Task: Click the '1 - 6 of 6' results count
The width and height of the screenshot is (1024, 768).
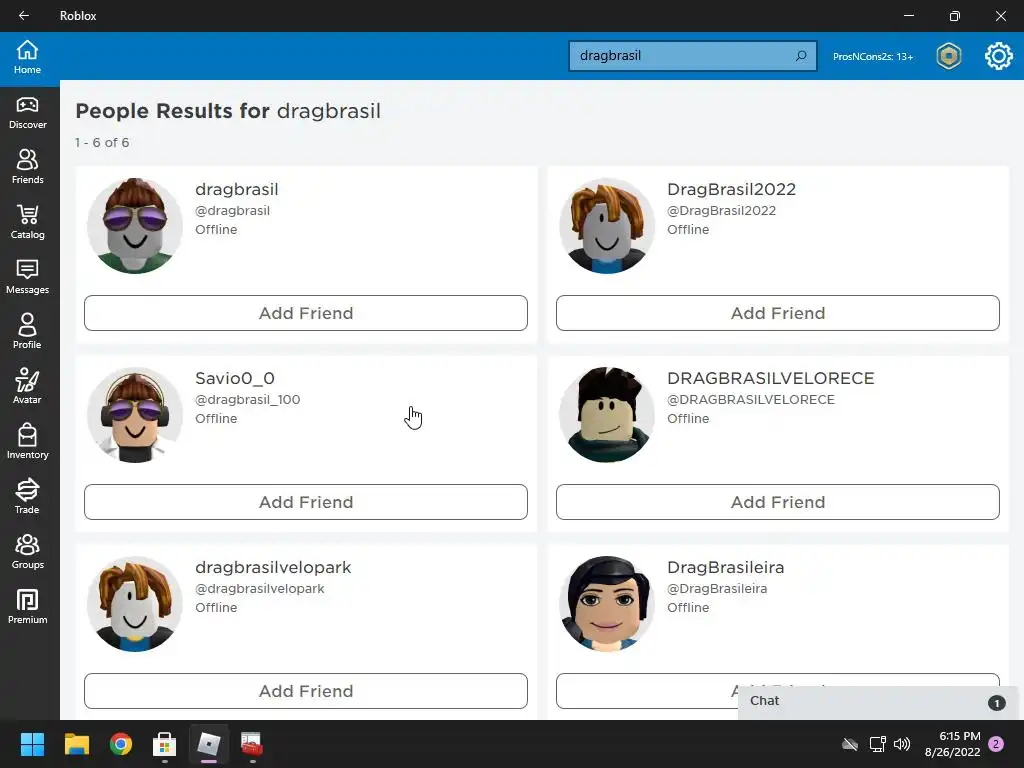Action: point(102,142)
